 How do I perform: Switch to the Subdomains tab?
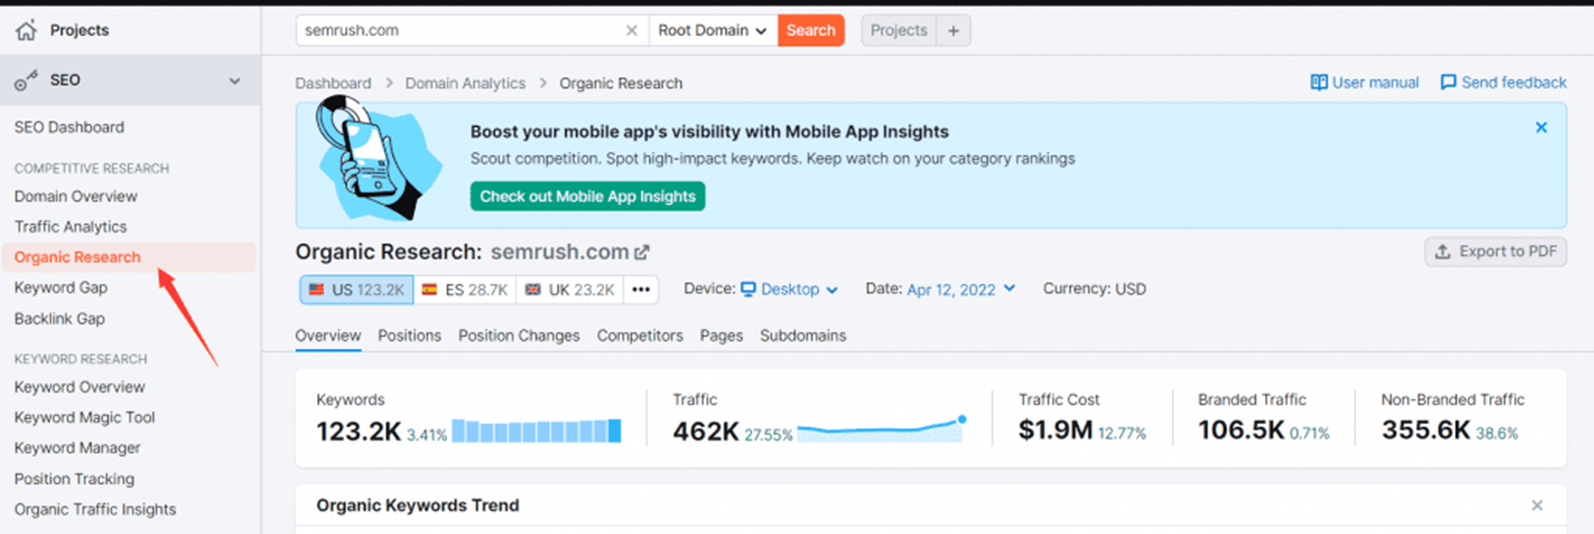803,336
